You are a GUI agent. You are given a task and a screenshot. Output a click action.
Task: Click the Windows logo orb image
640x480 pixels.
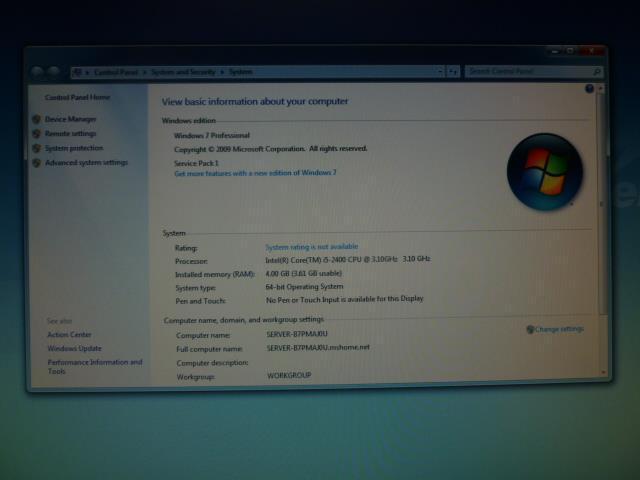click(545, 172)
